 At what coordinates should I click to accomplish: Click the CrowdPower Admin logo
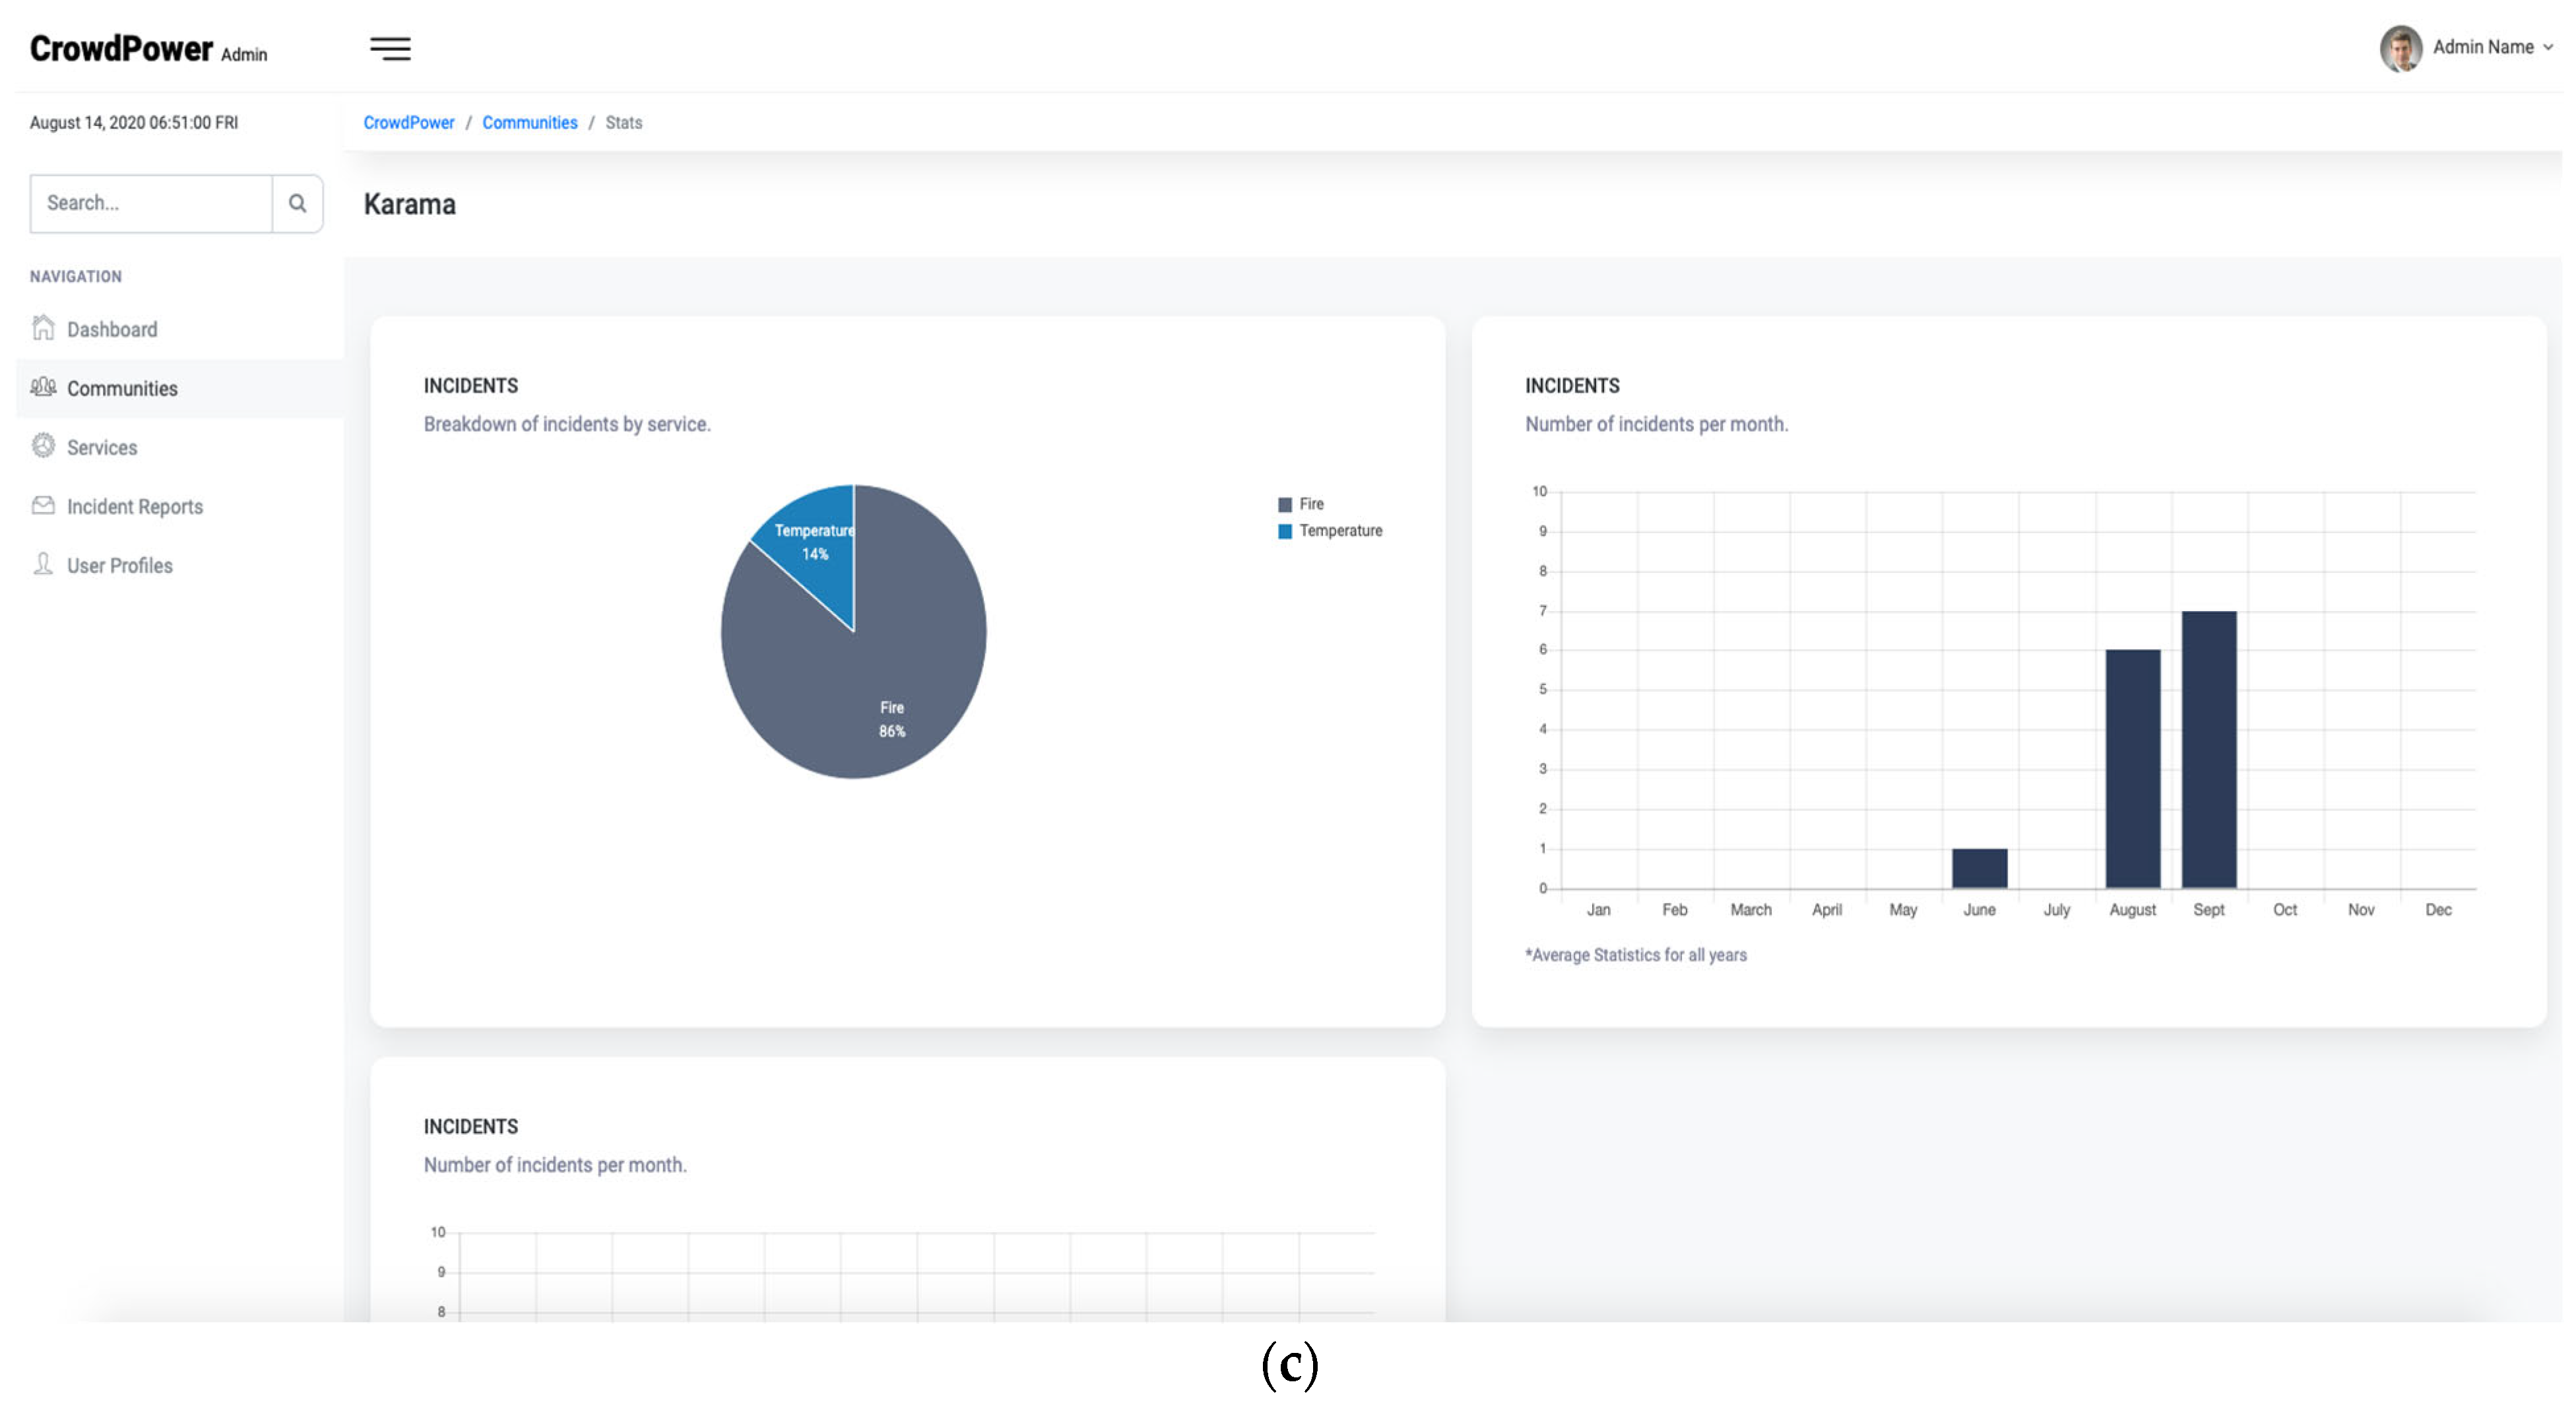click(148, 49)
